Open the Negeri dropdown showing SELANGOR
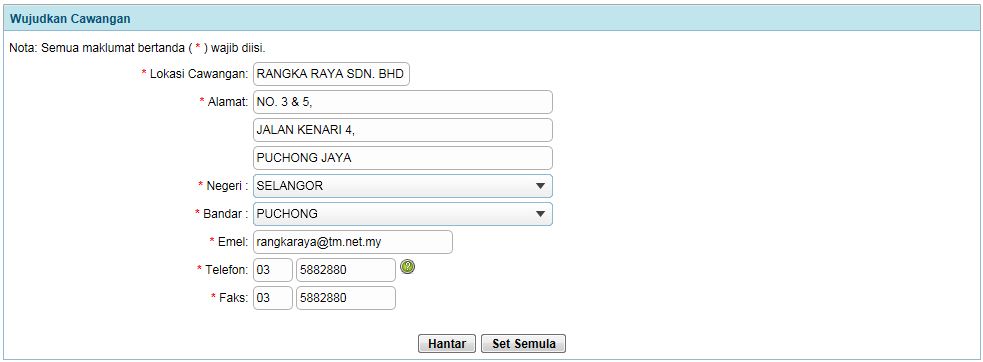 (x=403, y=186)
